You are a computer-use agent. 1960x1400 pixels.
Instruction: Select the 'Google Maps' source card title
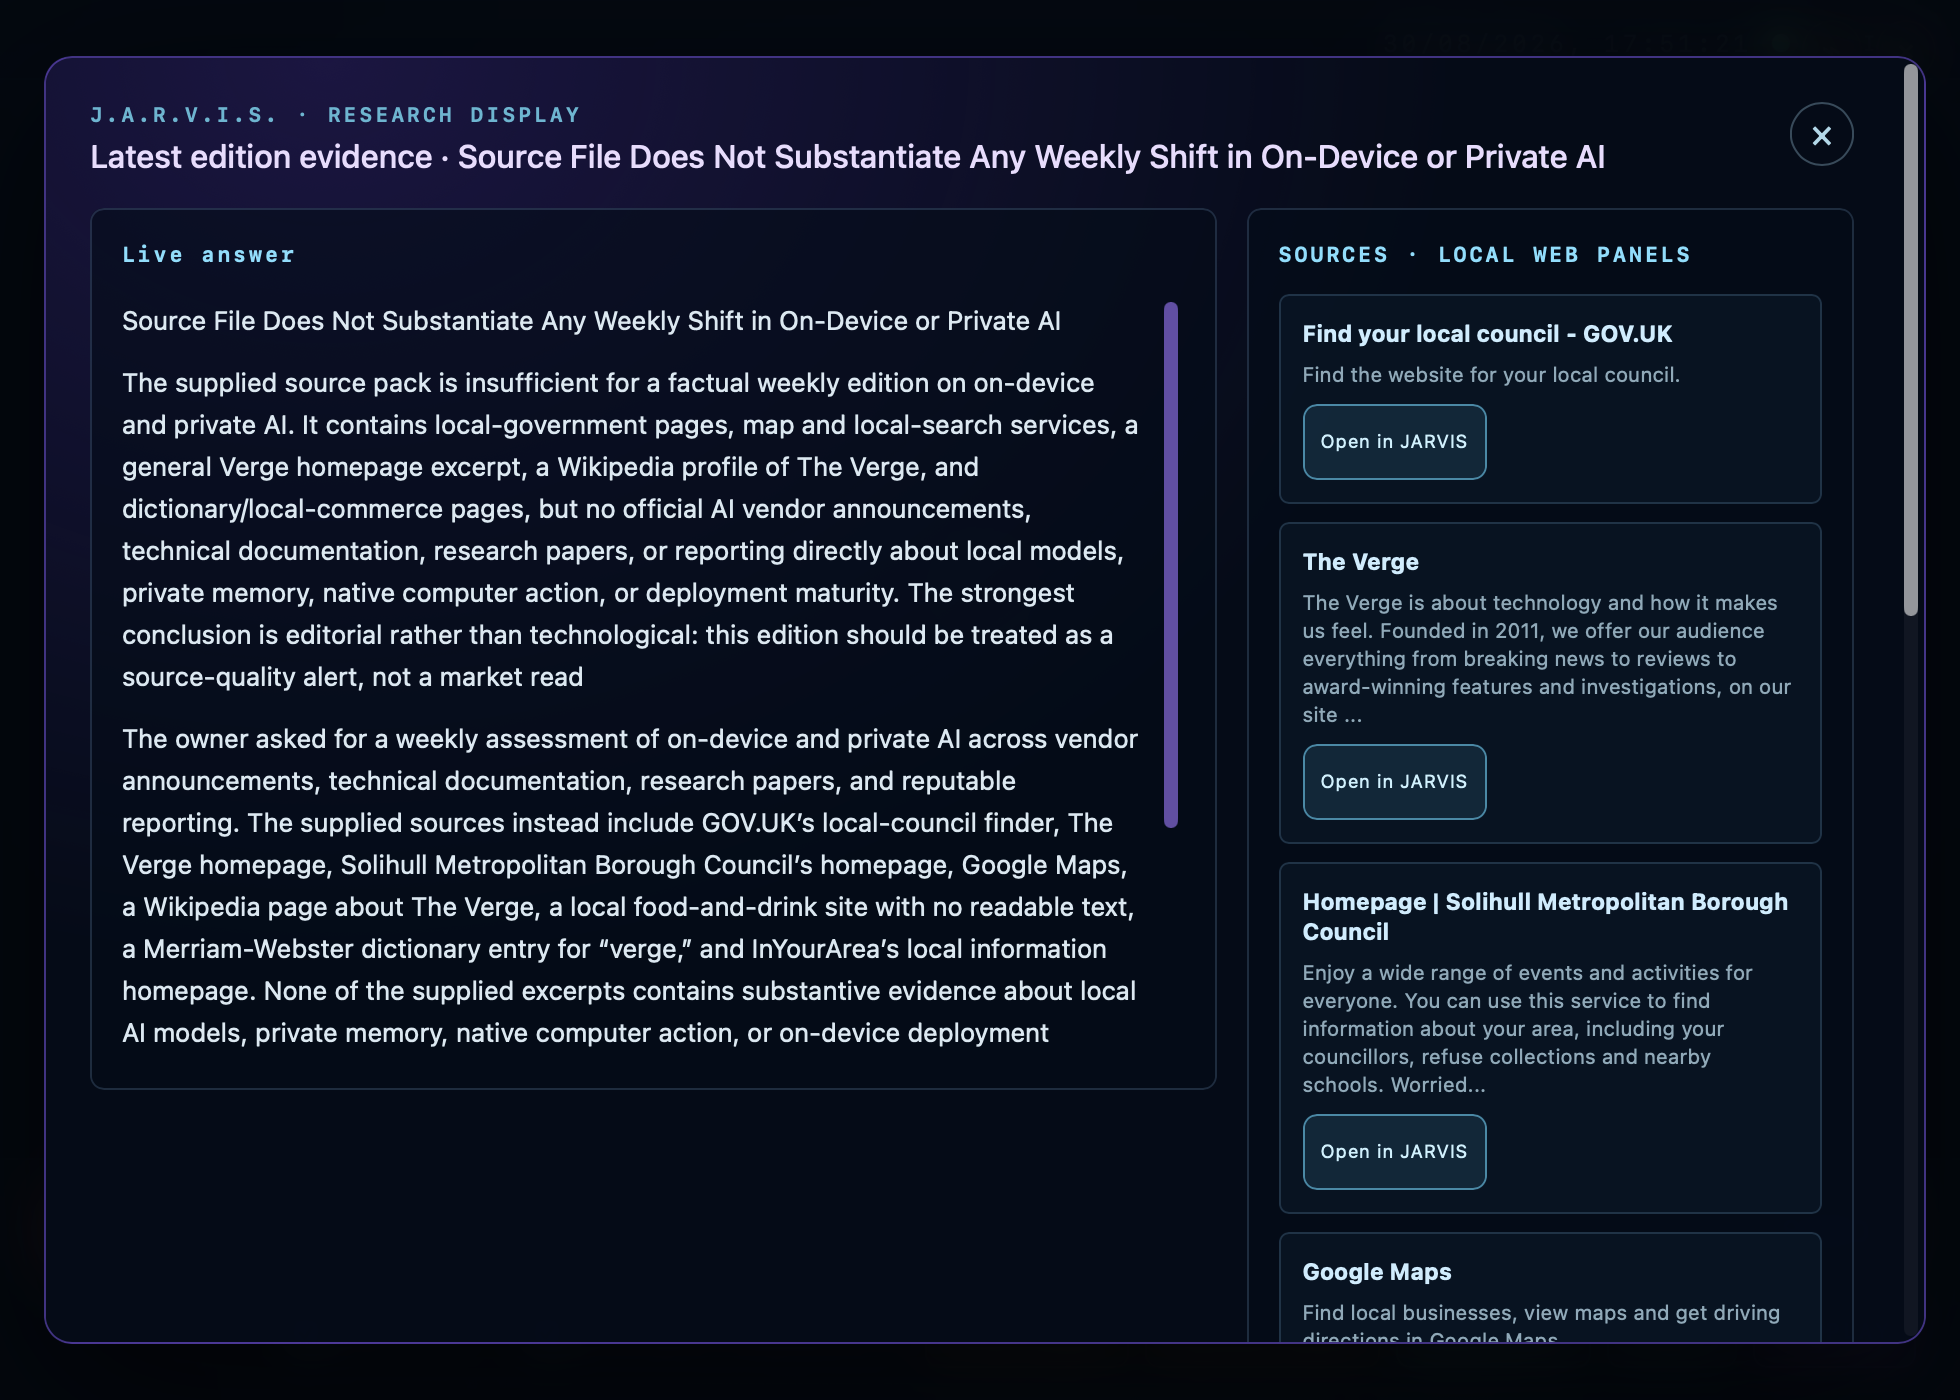(1377, 1272)
